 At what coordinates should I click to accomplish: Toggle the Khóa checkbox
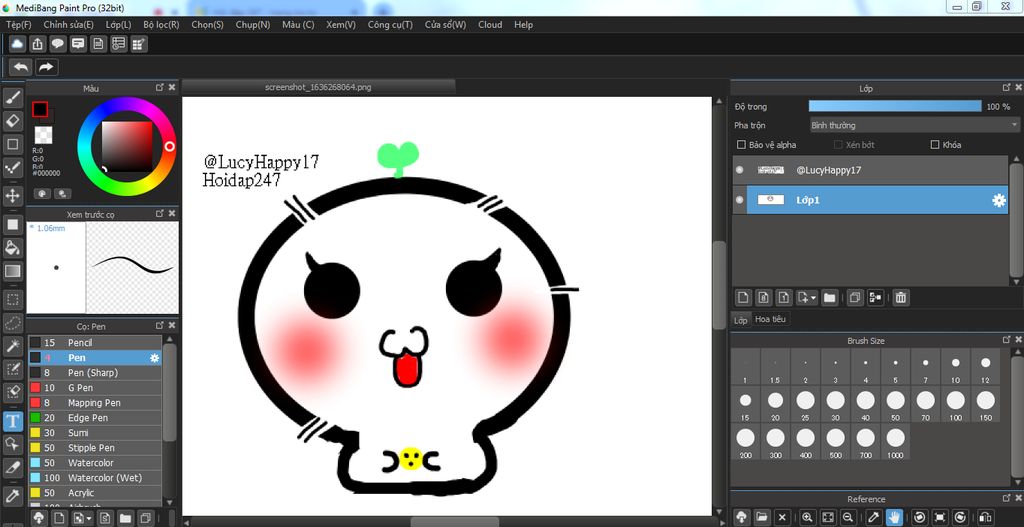pos(935,145)
